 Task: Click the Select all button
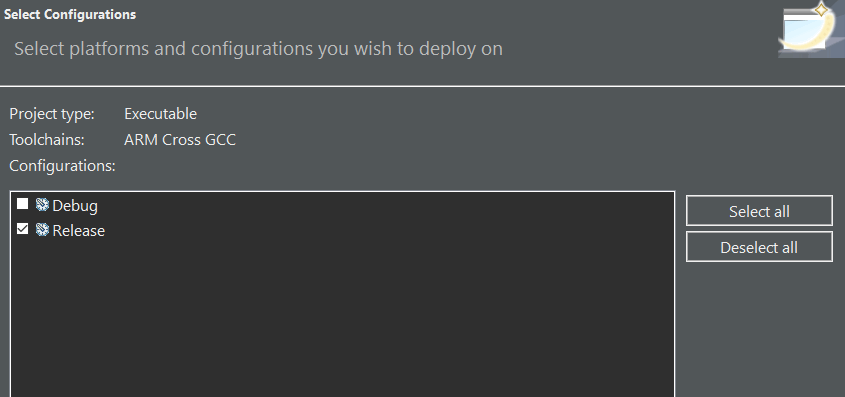click(x=759, y=211)
